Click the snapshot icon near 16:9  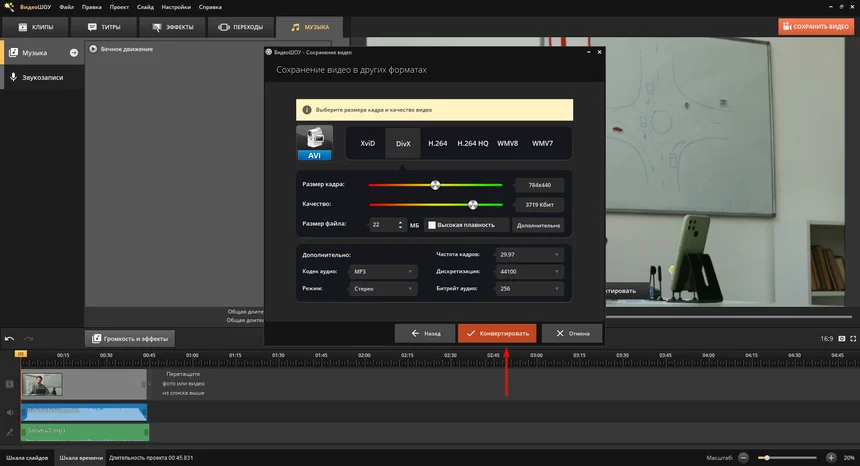pos(842,339)
